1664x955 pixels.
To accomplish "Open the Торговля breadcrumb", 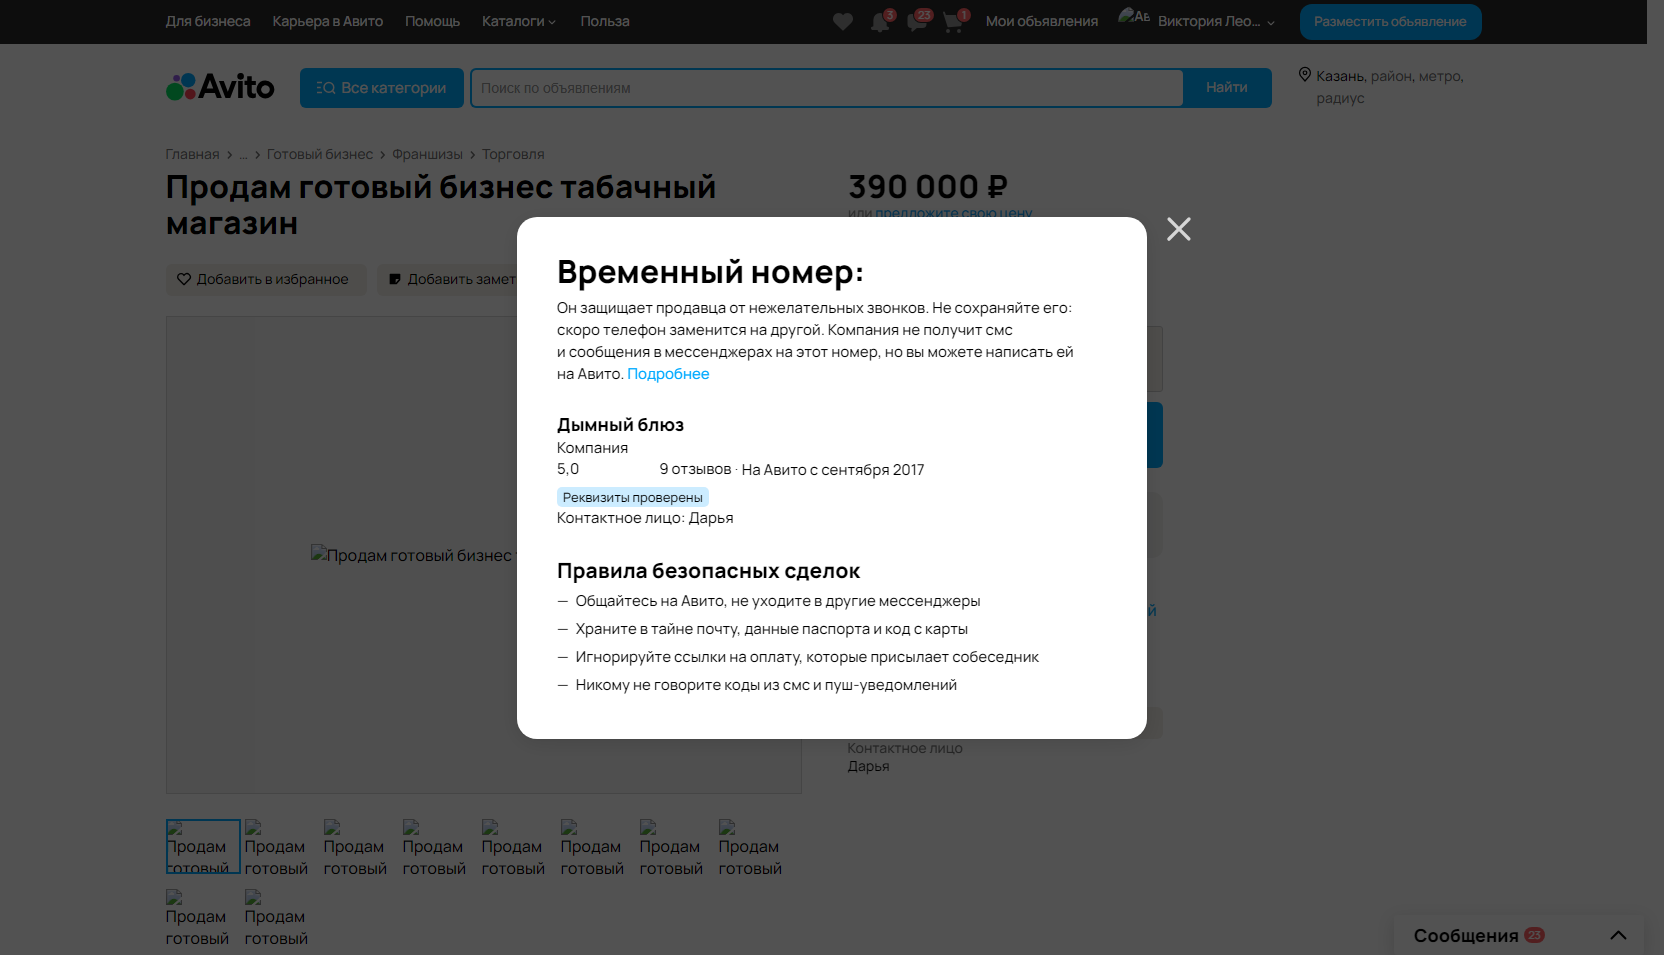I will click(x=513, y=154).
